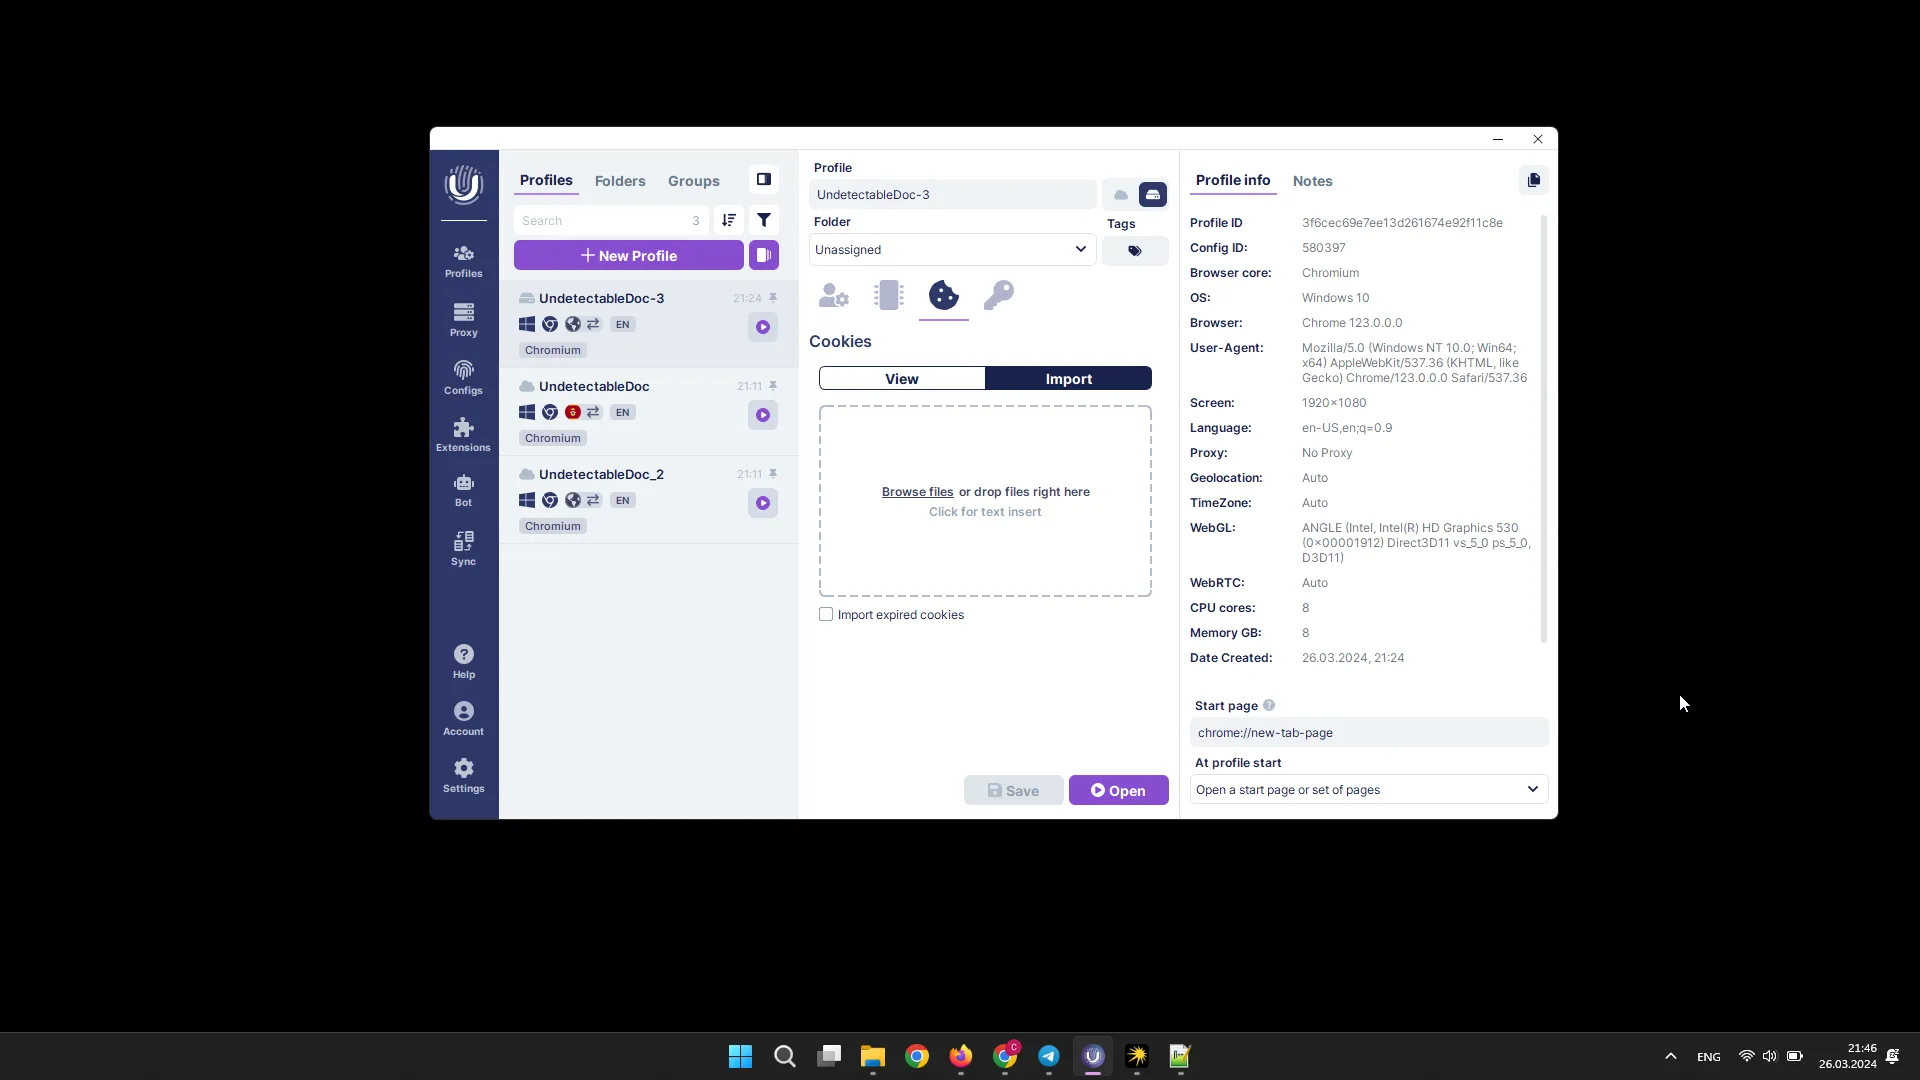Viewport: 1920px width, 1080px height.
Task: Click the mass-create profiles icon button
Action: point(764,255)
